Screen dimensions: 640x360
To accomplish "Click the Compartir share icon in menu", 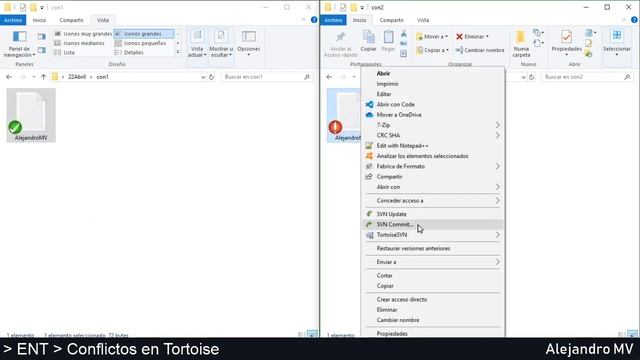I will pos(369,177).
